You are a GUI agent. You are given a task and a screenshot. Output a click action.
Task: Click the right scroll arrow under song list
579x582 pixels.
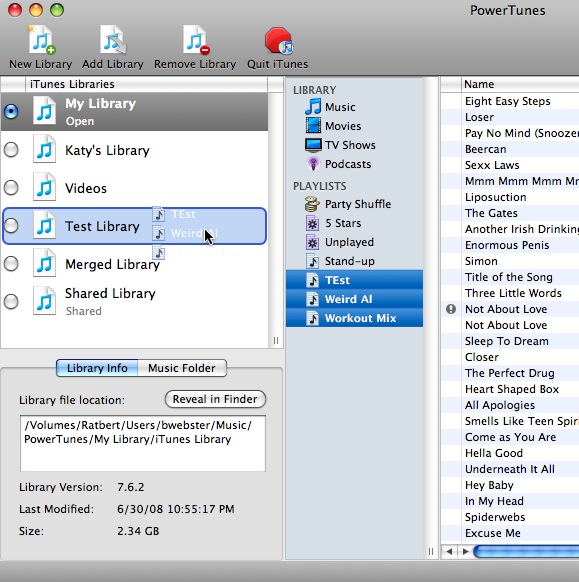click(x=465, y=552)
